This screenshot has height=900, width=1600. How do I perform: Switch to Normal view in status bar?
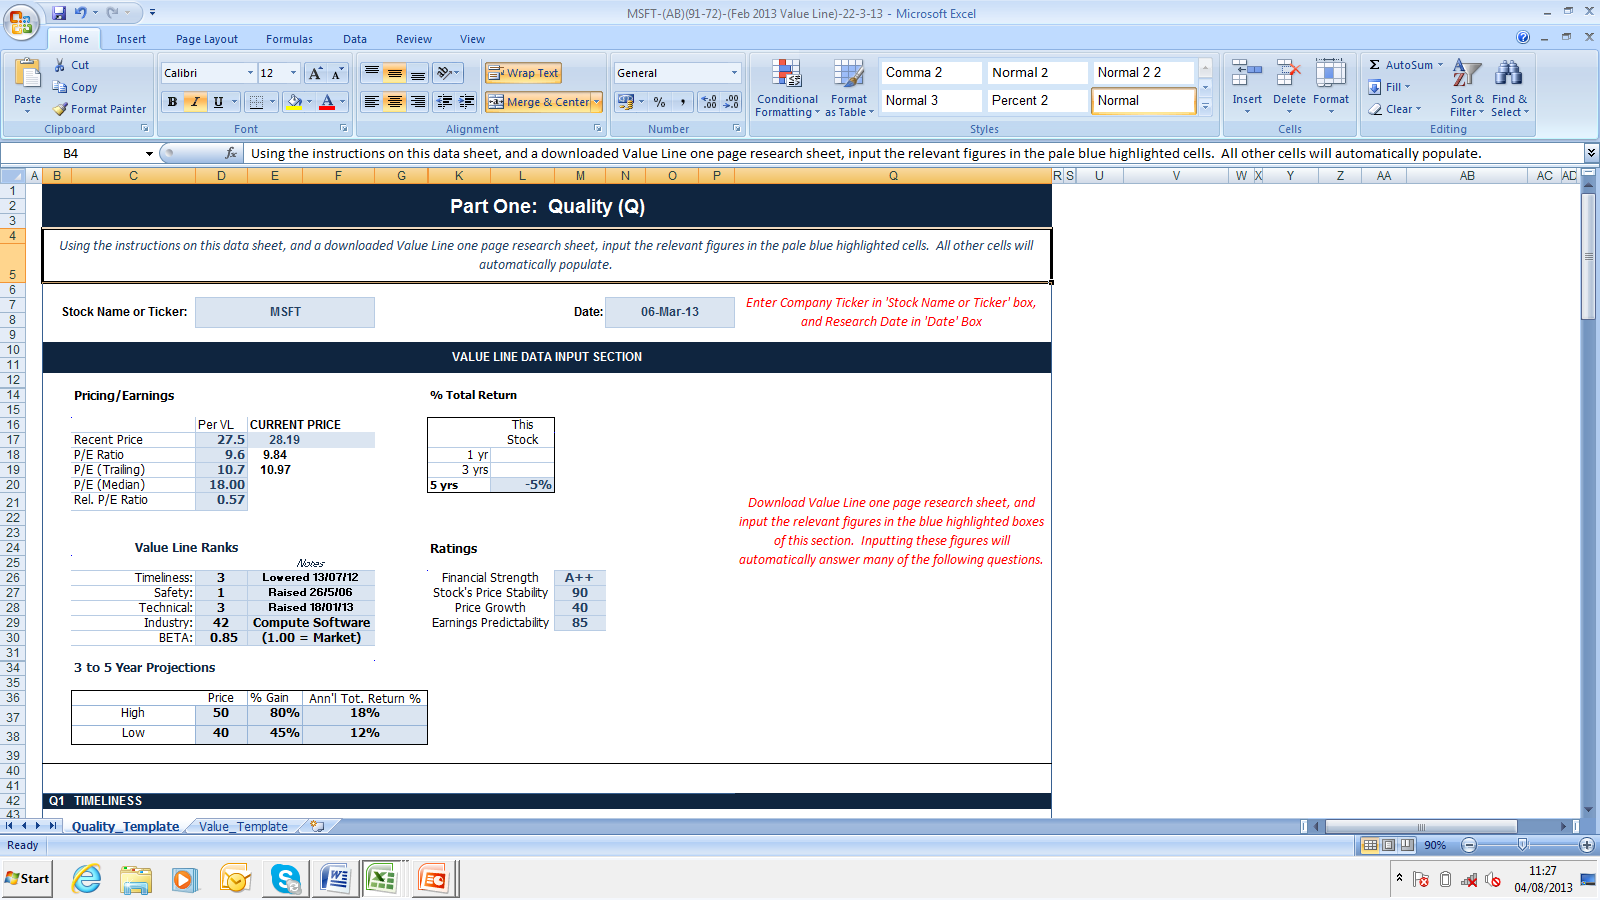pyautogui.click(x=1370, y=845)
